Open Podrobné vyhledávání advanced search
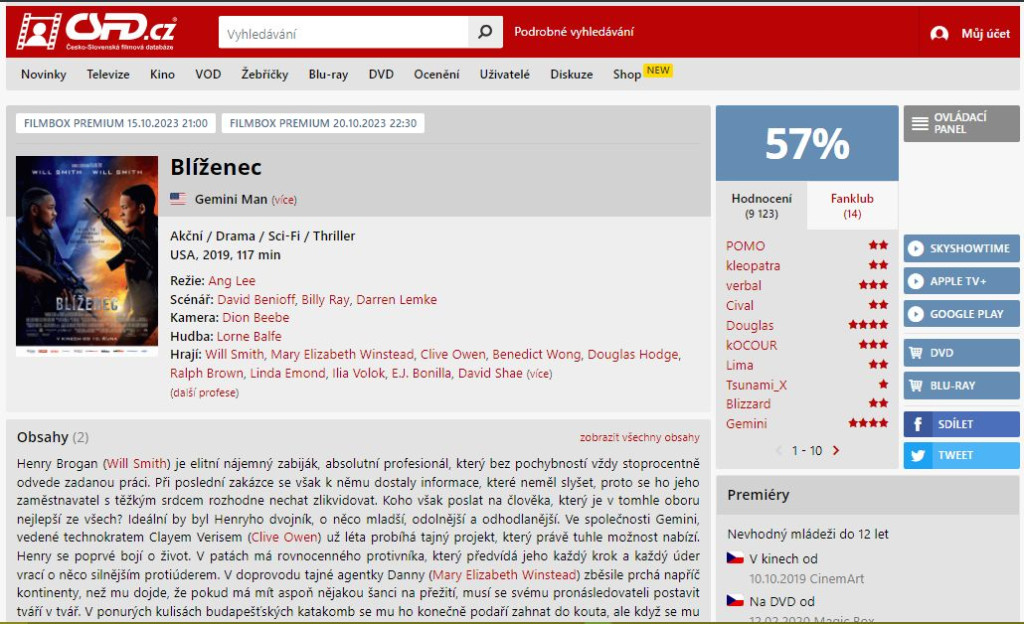 coord(573,32)
